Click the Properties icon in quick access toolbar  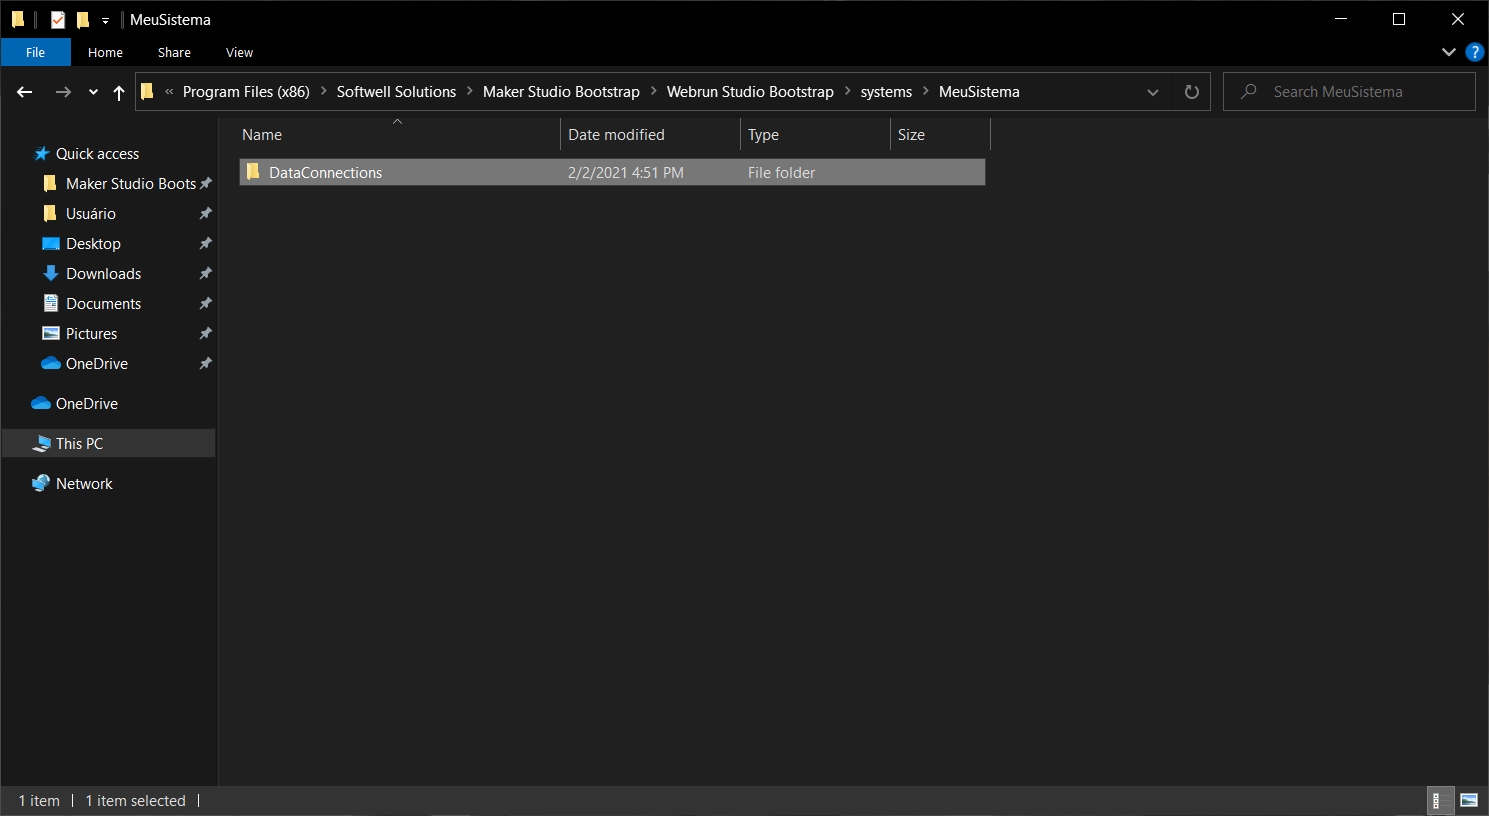[x=58, y=20]
